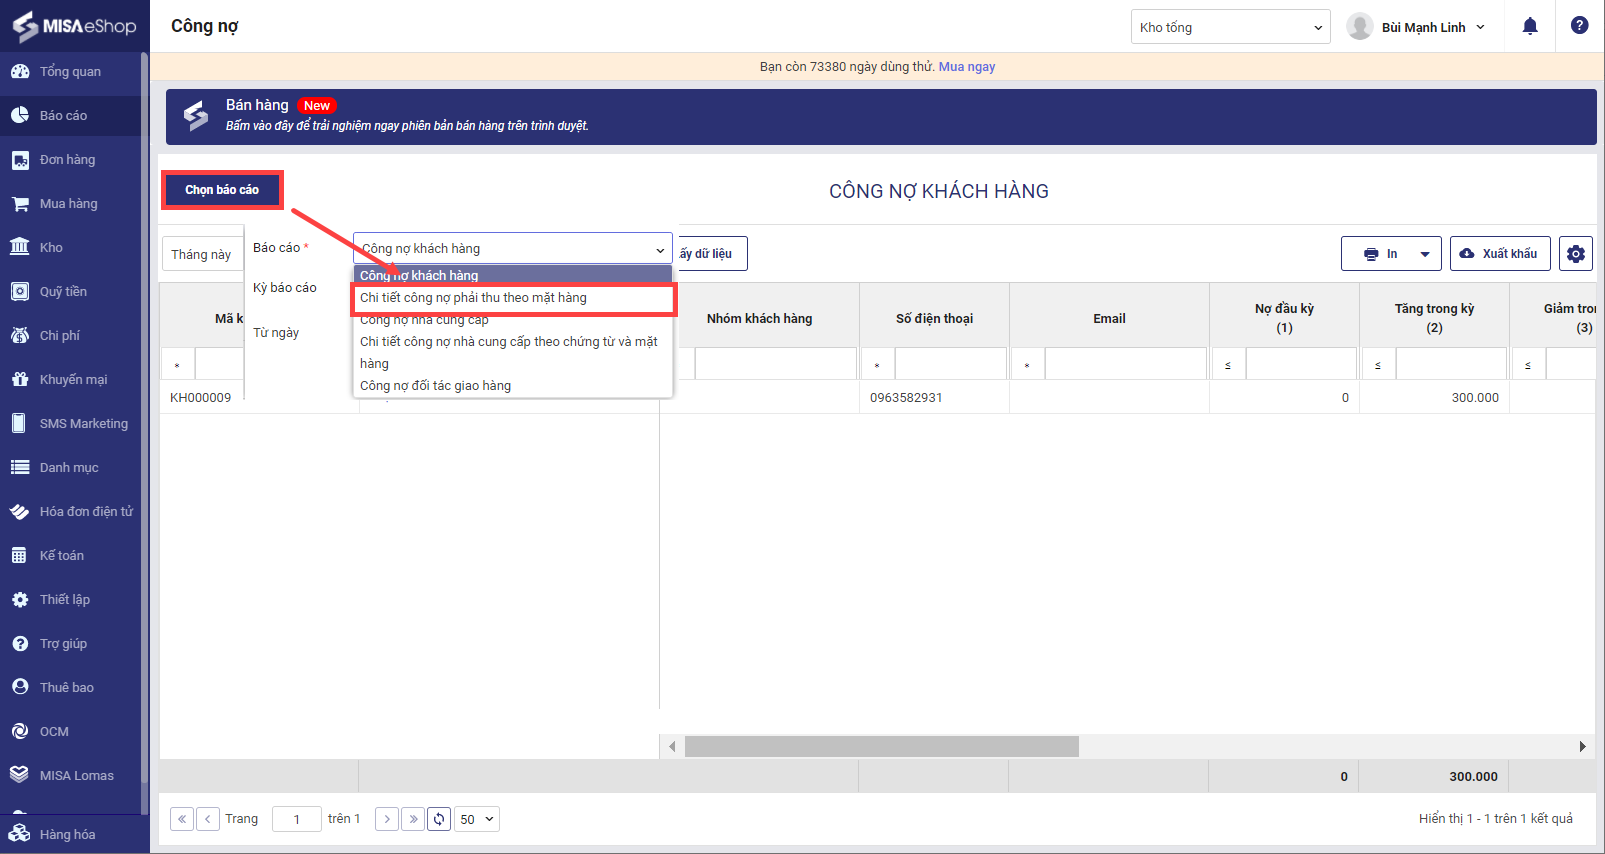Open filter operator for Email column
This screenshot has width=1605, height=854.
click(x=1027, y=364)
